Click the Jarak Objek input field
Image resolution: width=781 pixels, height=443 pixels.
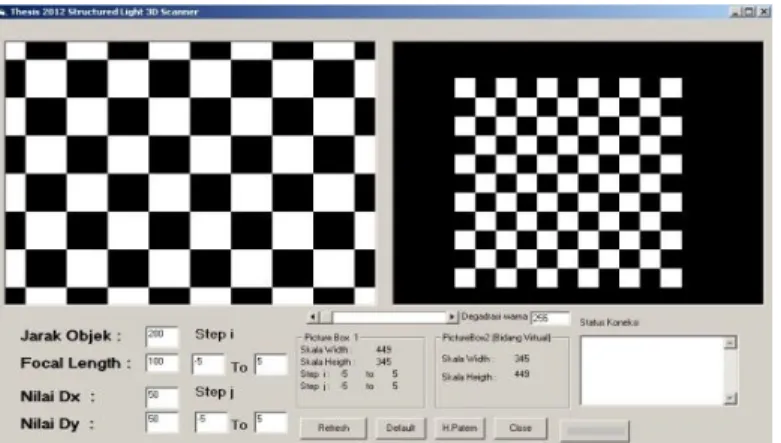(162, 336)
